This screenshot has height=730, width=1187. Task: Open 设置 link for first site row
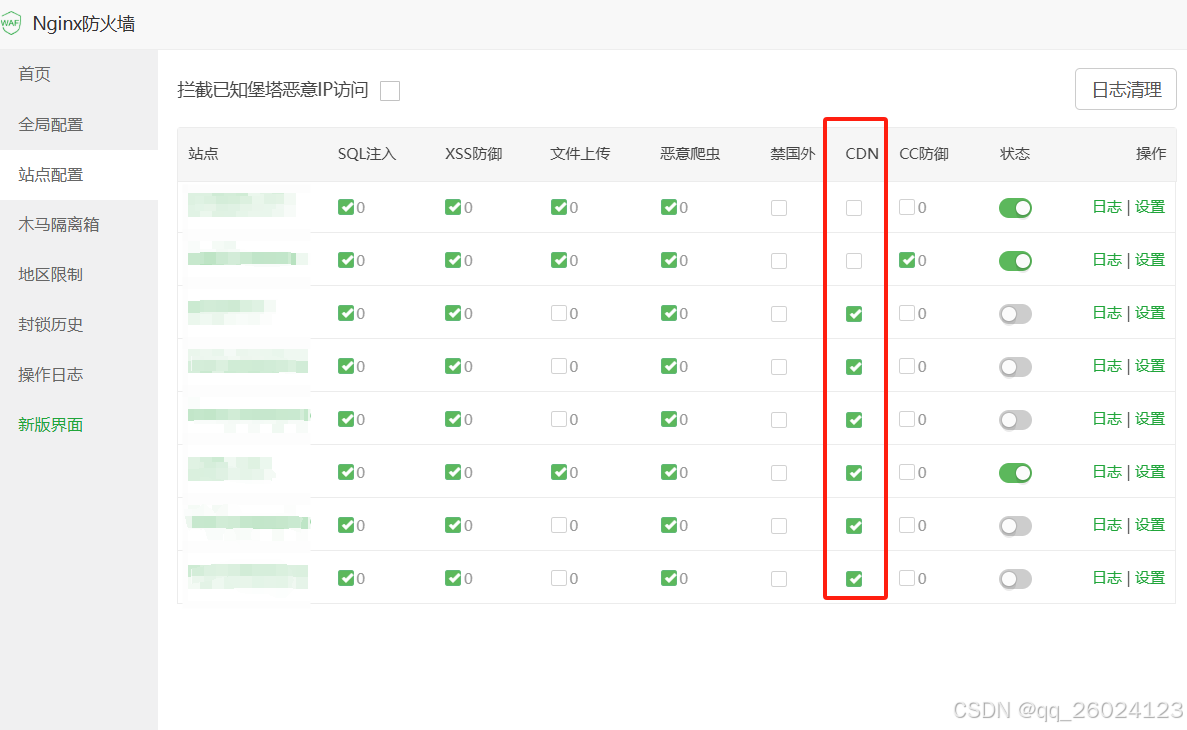click(1150, 207)
